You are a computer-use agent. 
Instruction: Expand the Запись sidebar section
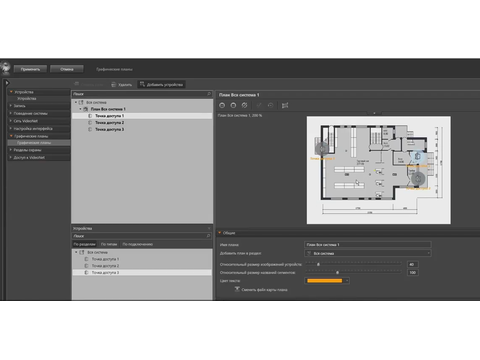(11, 106)
